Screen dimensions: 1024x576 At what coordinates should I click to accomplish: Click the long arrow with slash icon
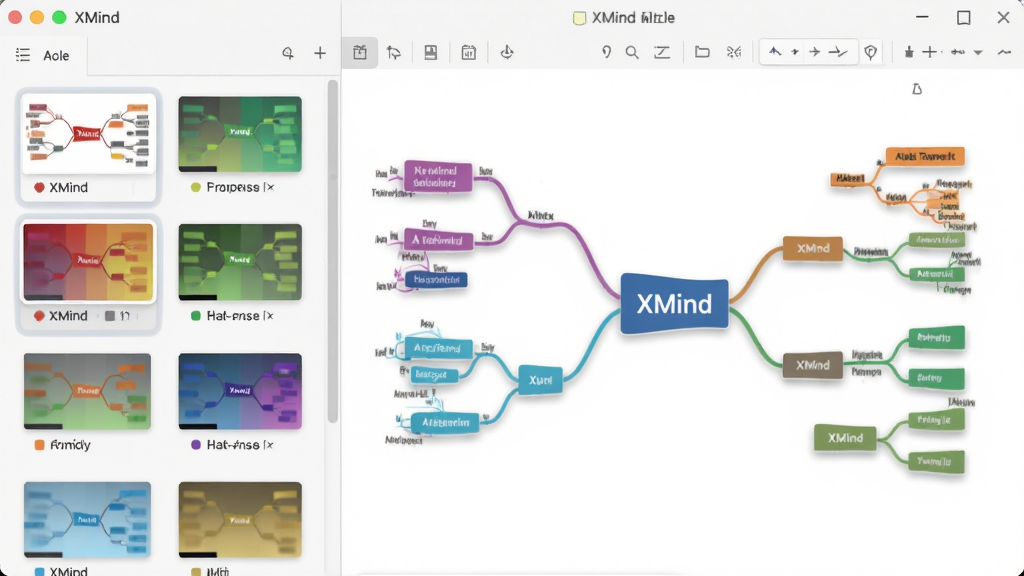coord(838,52)
